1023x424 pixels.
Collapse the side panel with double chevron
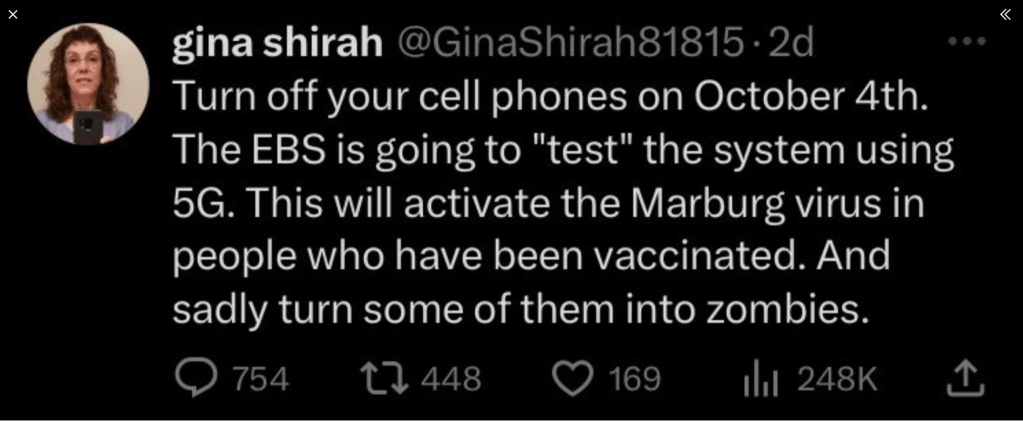point(1005,13)
